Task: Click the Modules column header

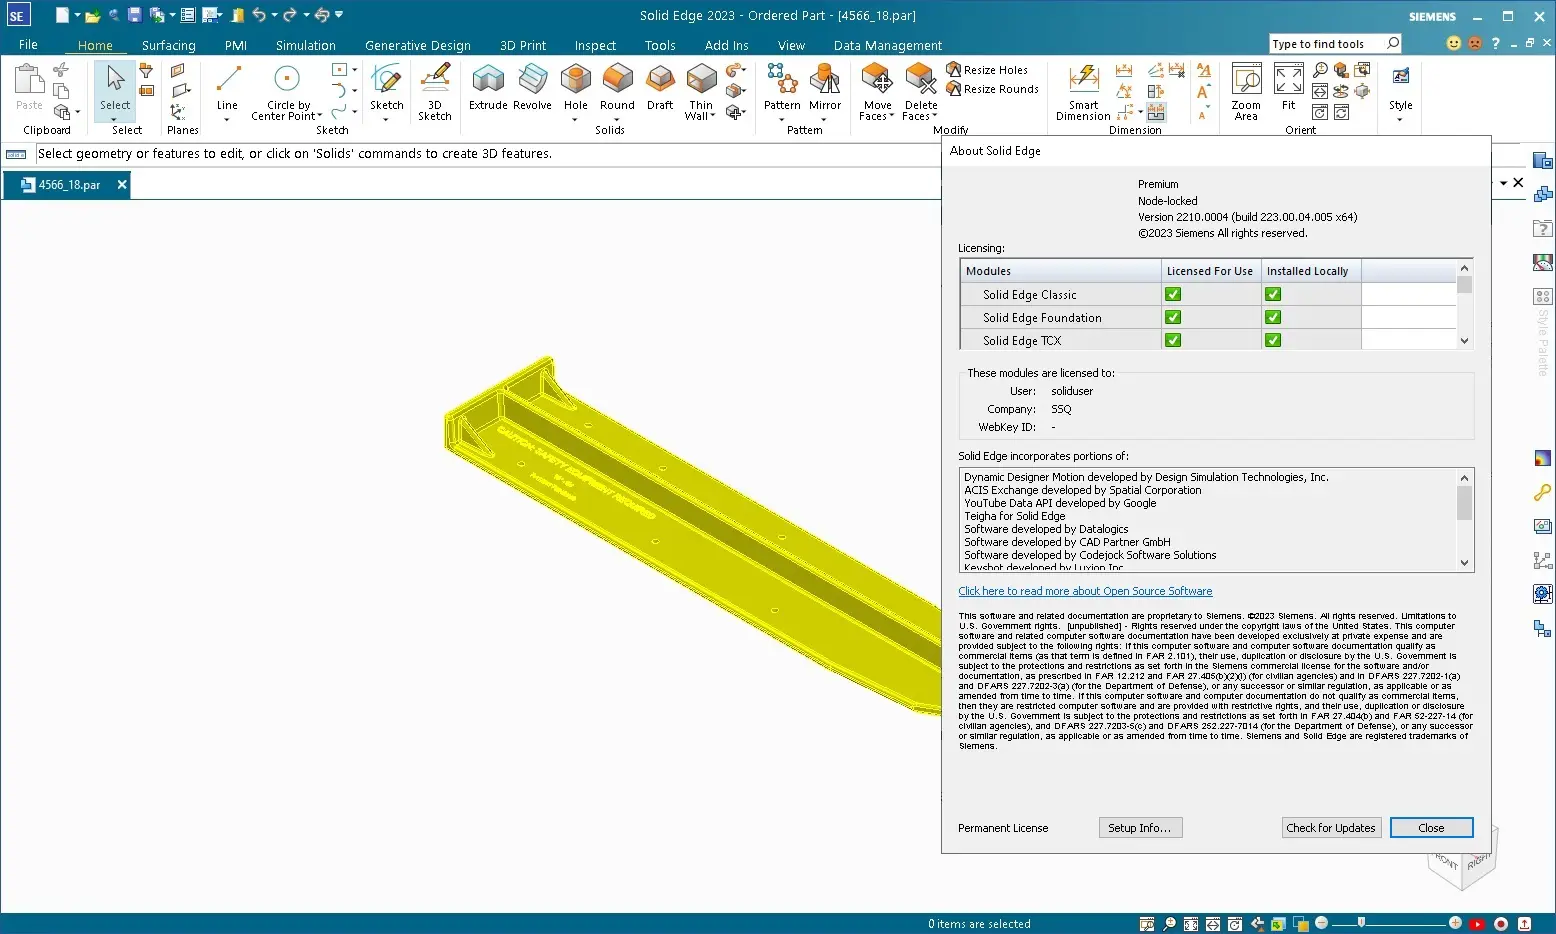Action: pyautogui.click(x=1060, y=271)
